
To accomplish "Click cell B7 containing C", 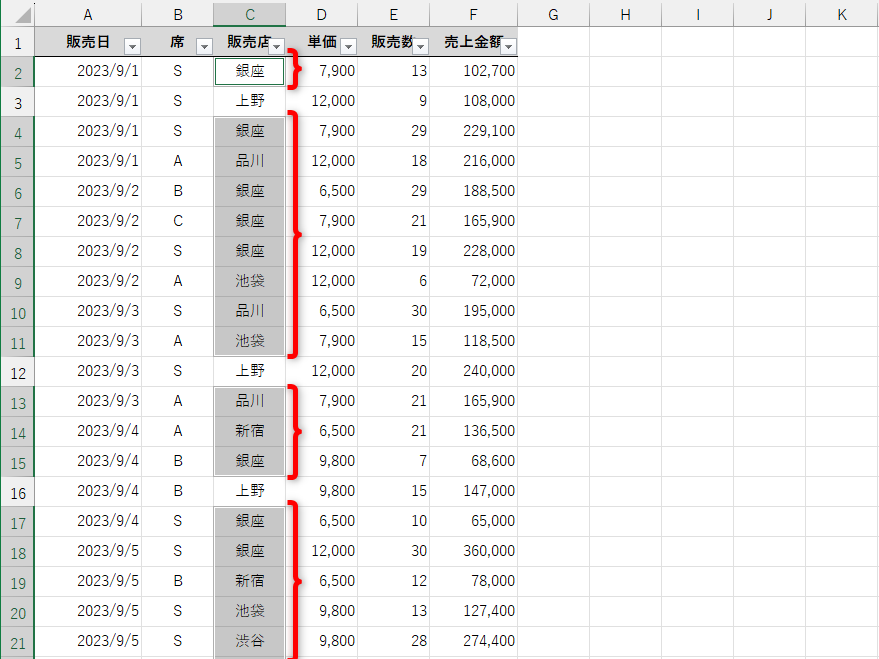I will tap(178, 221).
